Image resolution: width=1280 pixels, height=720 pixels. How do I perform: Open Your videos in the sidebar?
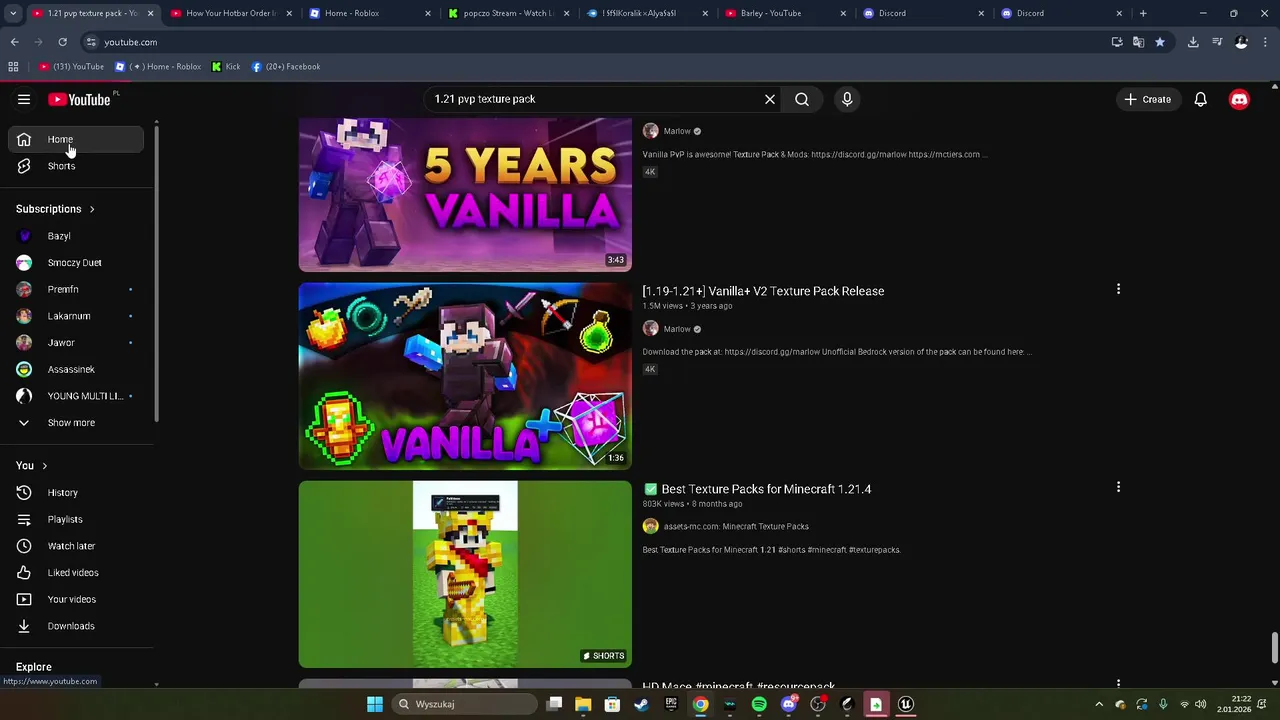pos(76,599)
